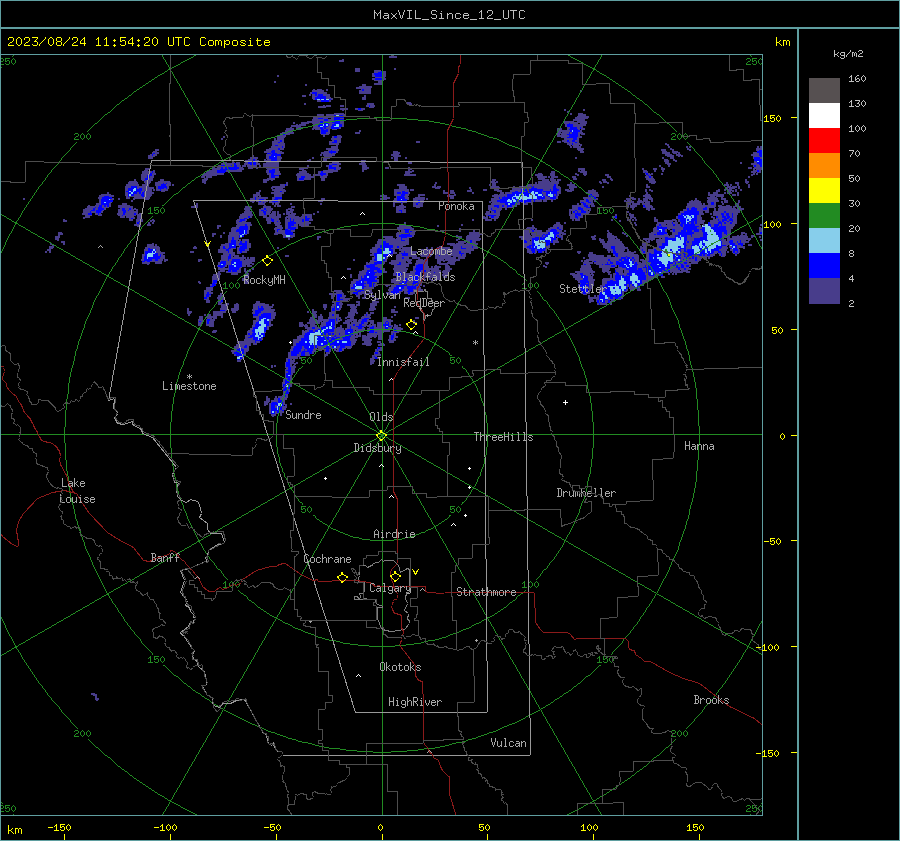The width and height of the screenshot is (900, 841).
Task: Click the yellow v marker right of Calgary
Action: pos(416,572)
